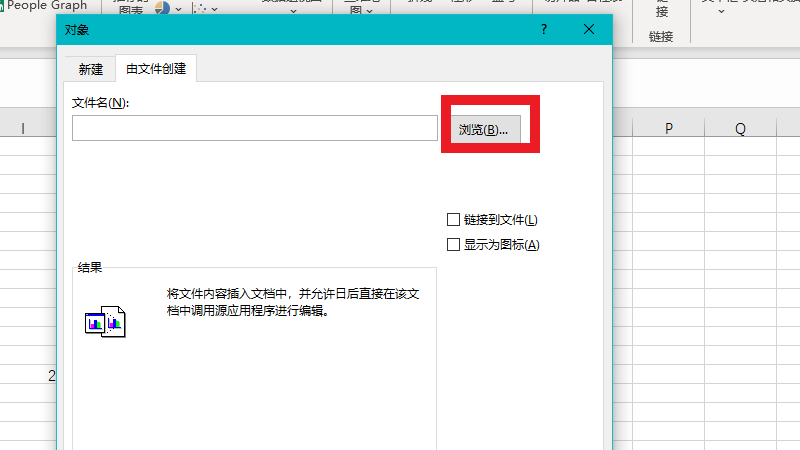
Task: Select the 由文件创建 tab
Action: [x=155, y=69]
